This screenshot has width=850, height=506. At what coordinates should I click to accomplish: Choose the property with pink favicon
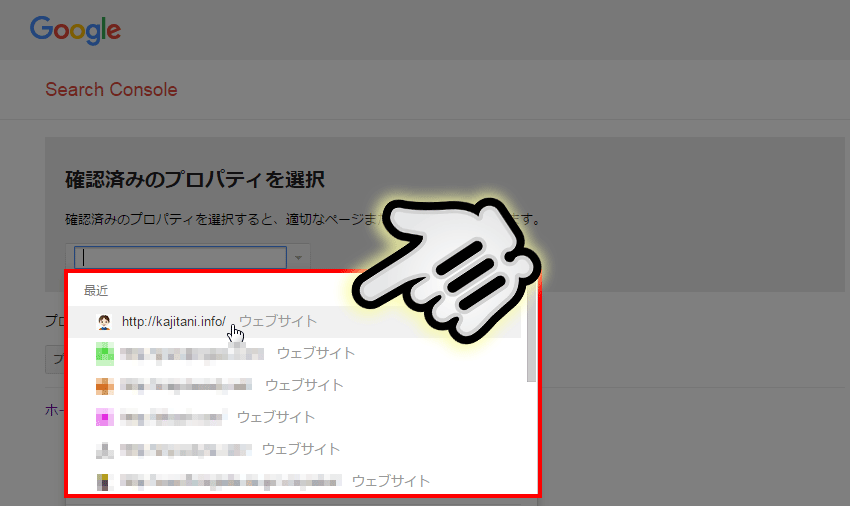pos(295,418)
